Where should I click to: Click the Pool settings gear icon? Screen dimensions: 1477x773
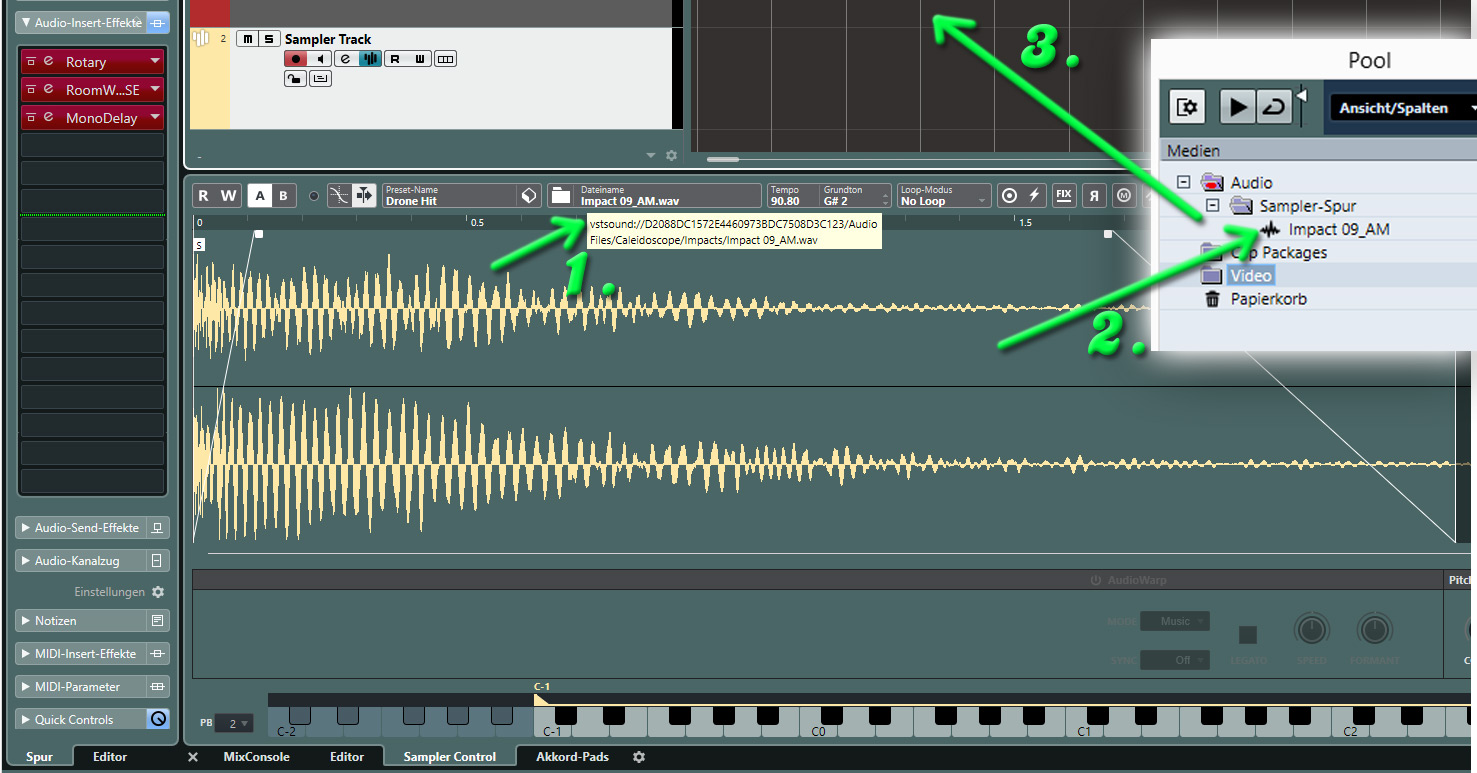click(x=1188, y=106)
